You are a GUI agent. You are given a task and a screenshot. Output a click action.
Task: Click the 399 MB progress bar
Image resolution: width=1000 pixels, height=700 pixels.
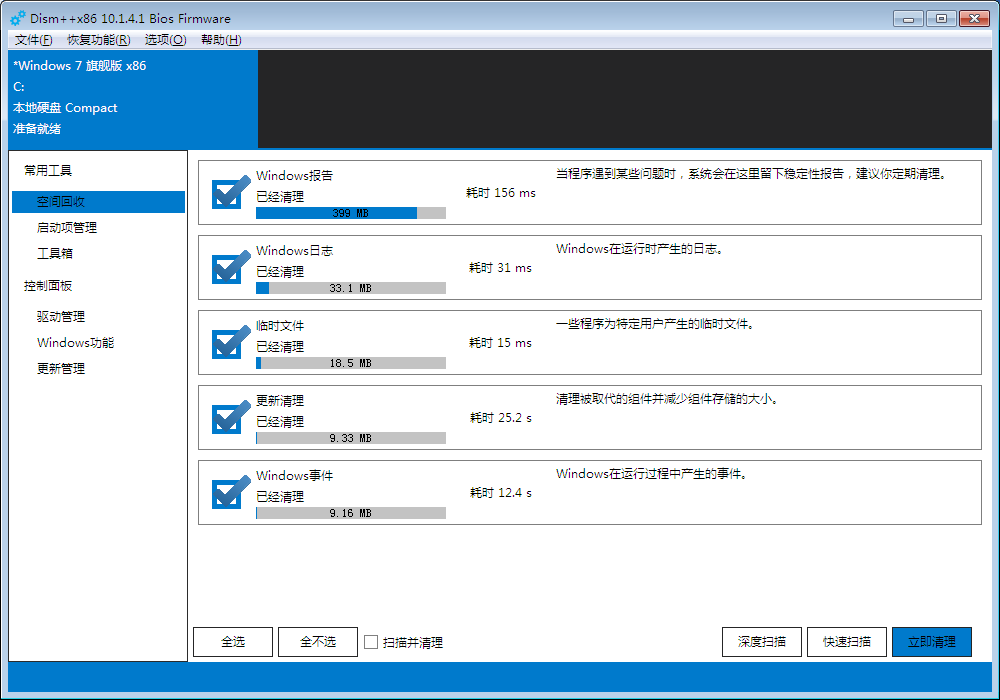pyautogui.click(x=351, y=213)
